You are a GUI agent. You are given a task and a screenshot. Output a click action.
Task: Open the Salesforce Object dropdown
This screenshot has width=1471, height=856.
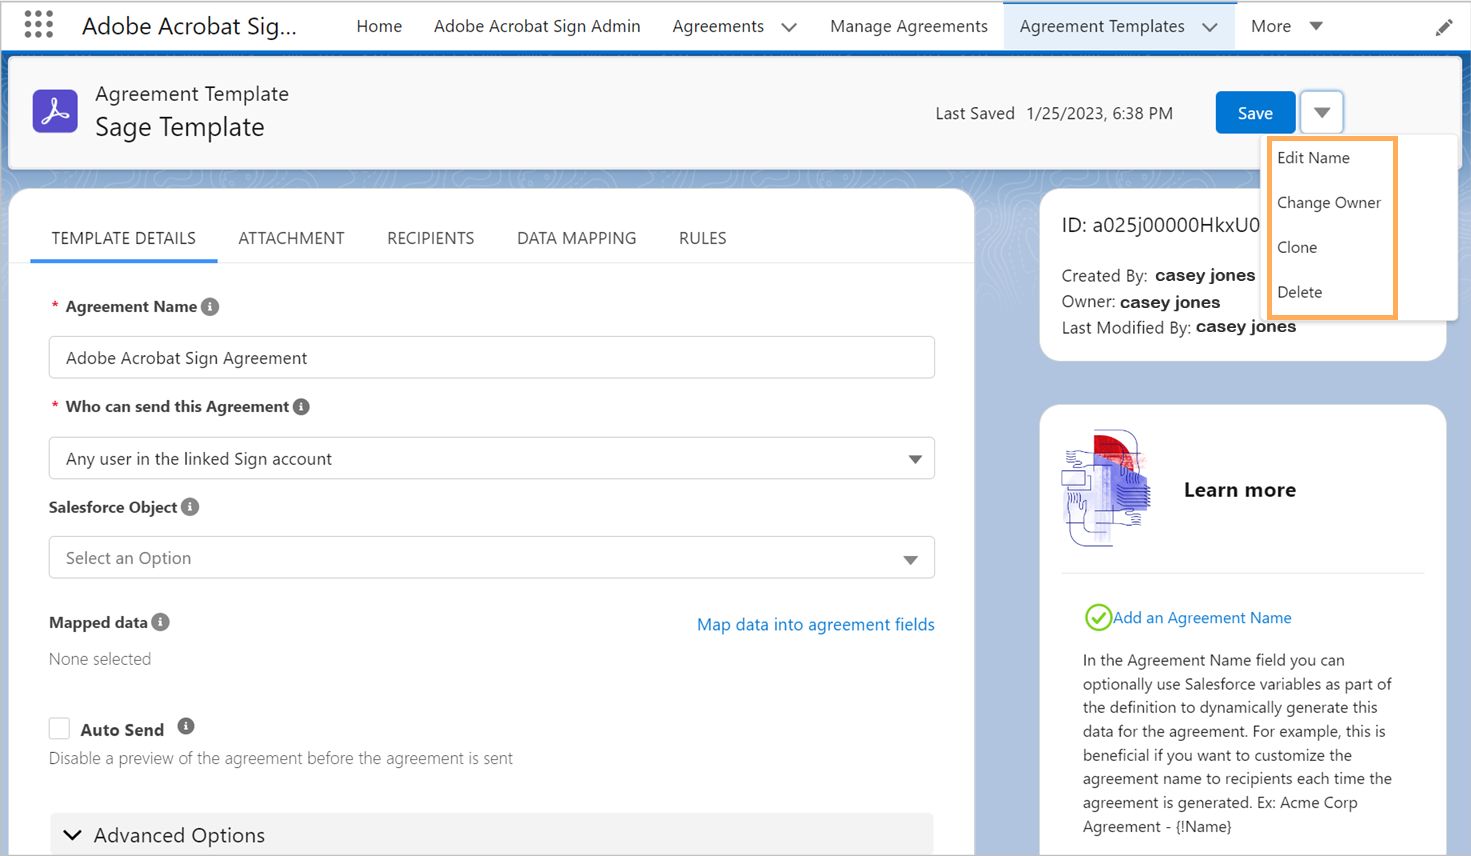[492, 557]
